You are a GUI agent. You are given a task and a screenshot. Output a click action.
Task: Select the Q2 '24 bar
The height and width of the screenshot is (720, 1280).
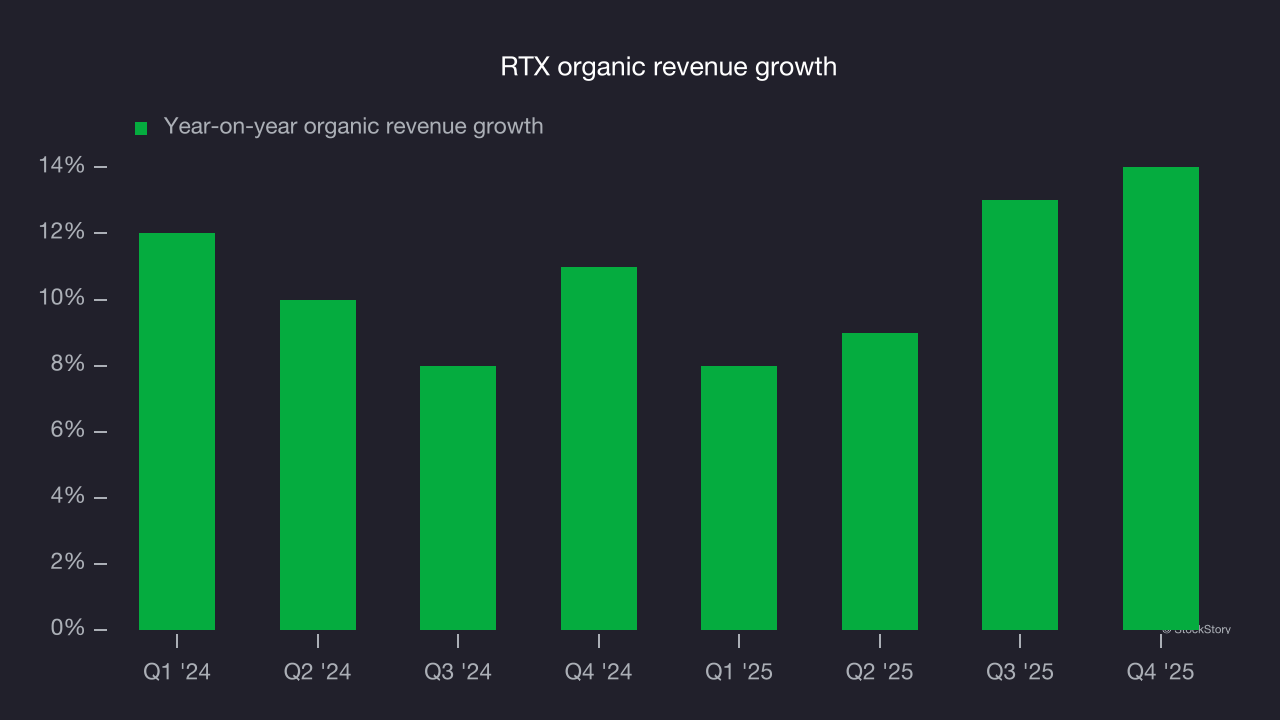pyautogui.click(x=318, y=465)
